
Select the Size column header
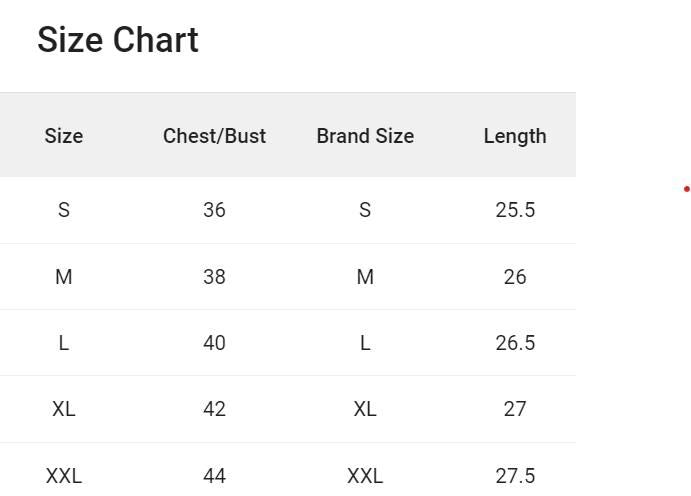coord(64,136)
